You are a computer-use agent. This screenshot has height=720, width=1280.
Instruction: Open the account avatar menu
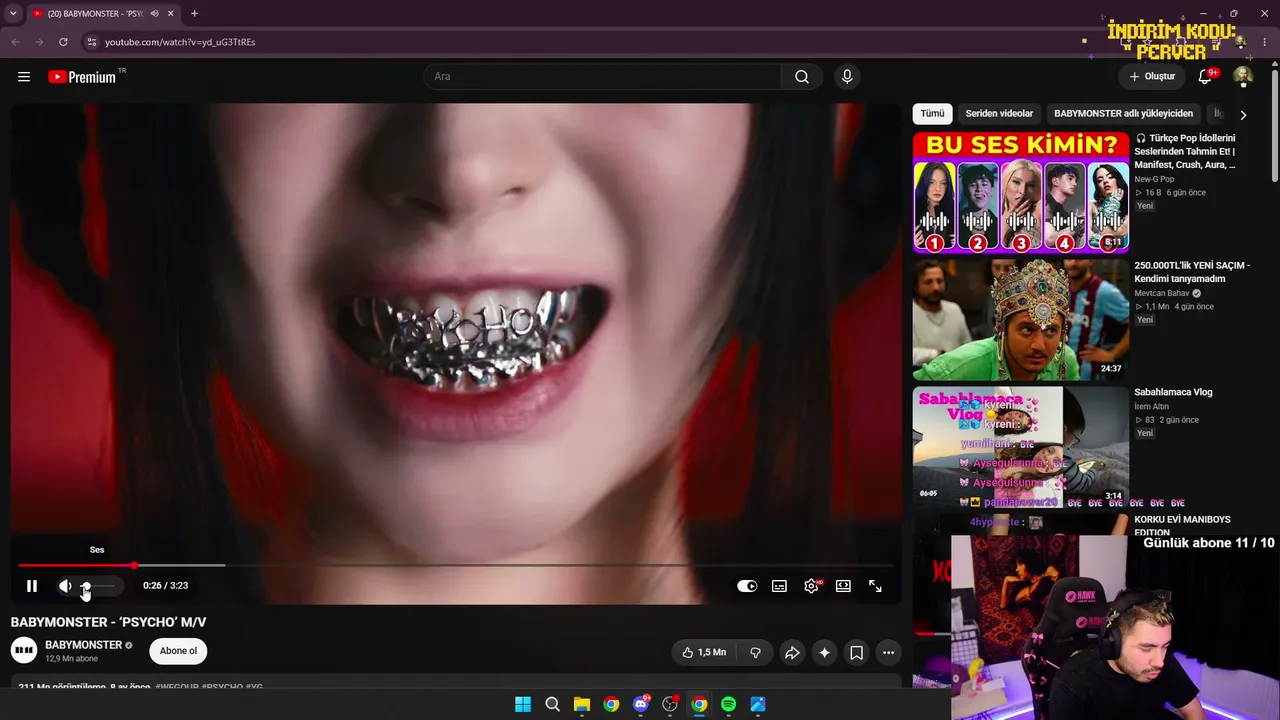pos(1243,77)
